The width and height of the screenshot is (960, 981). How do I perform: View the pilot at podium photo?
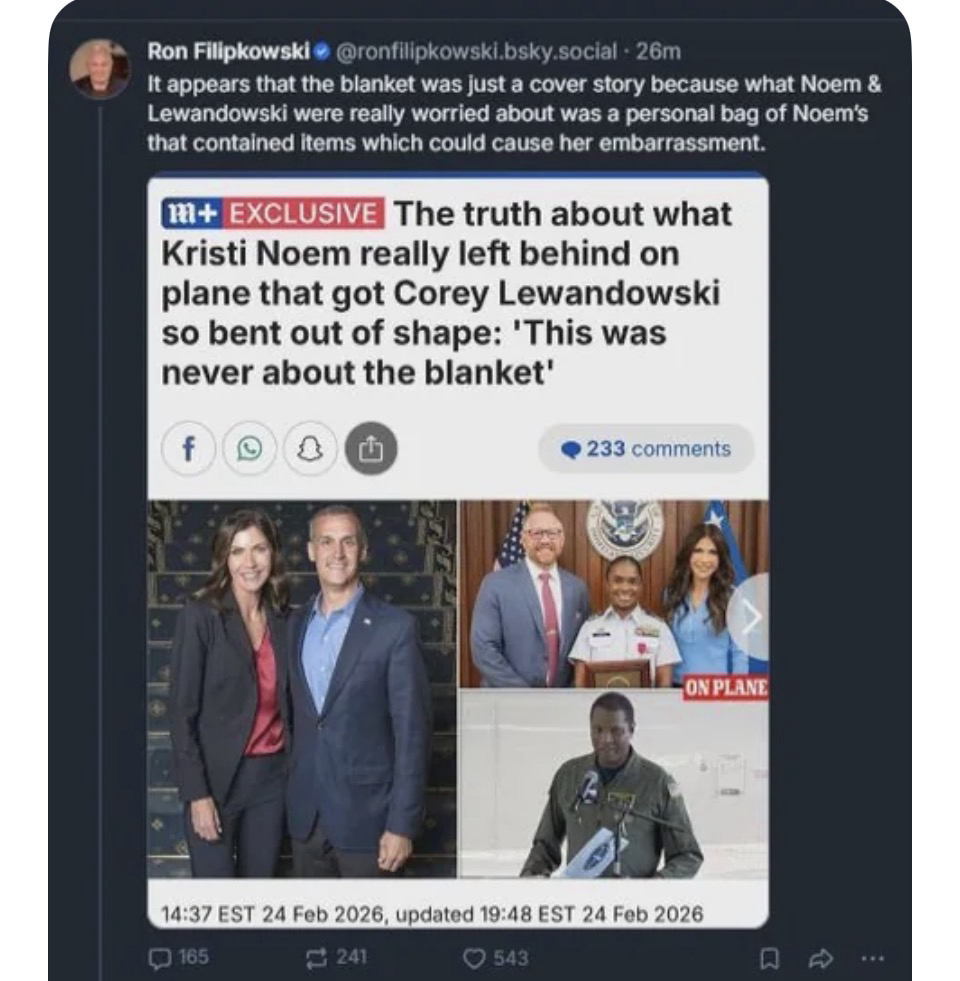tap(614, 785)
